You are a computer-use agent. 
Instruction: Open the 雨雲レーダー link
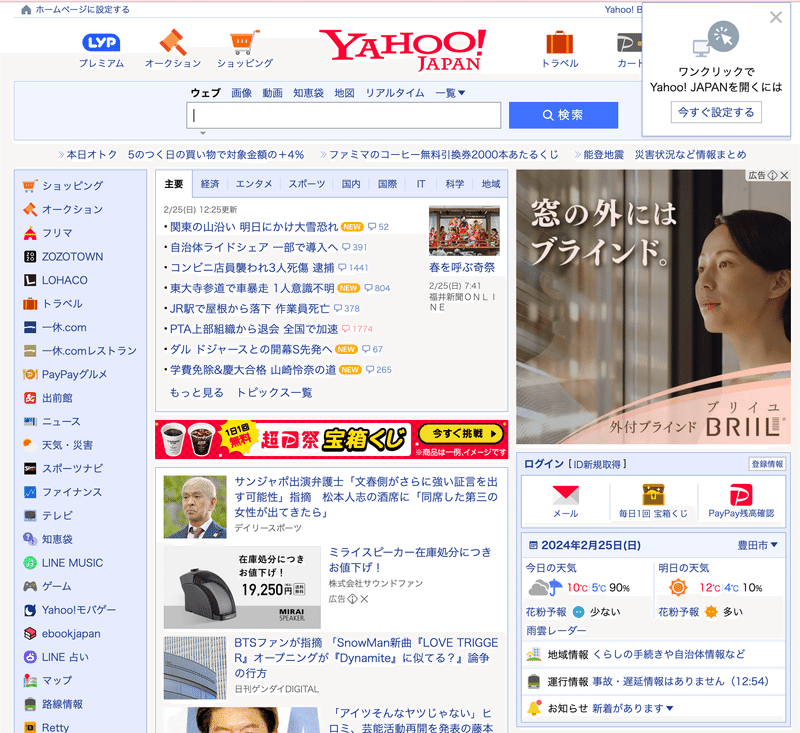coord(556,630)
